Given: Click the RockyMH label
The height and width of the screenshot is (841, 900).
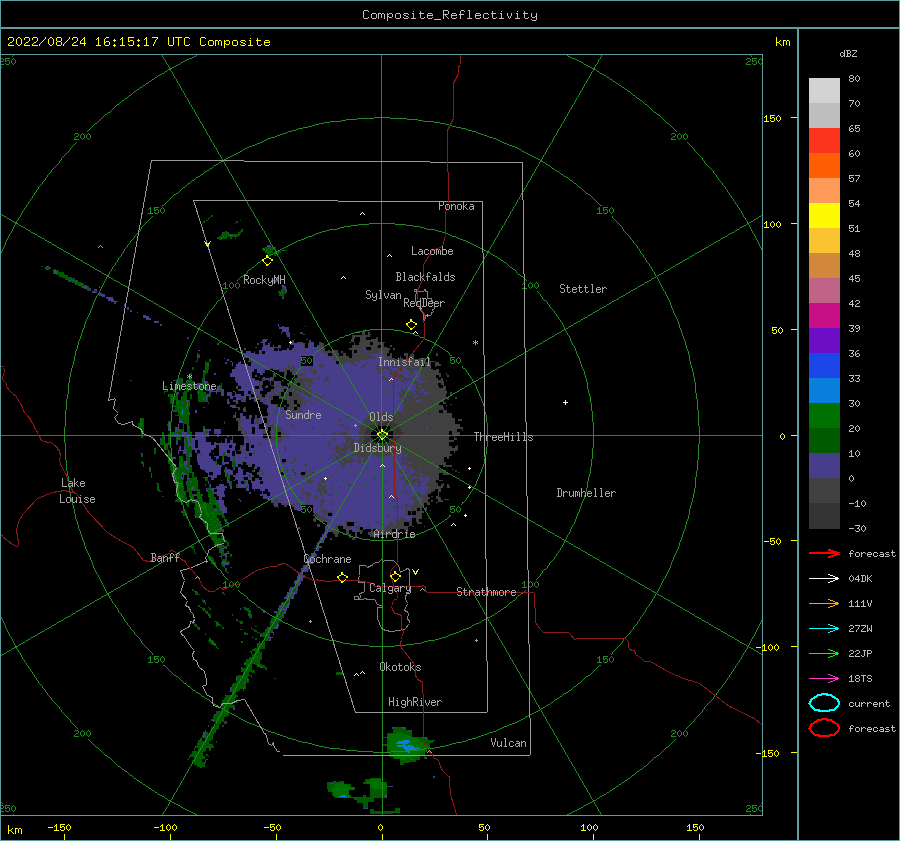Looking at the screenshot, I should 264,280.
